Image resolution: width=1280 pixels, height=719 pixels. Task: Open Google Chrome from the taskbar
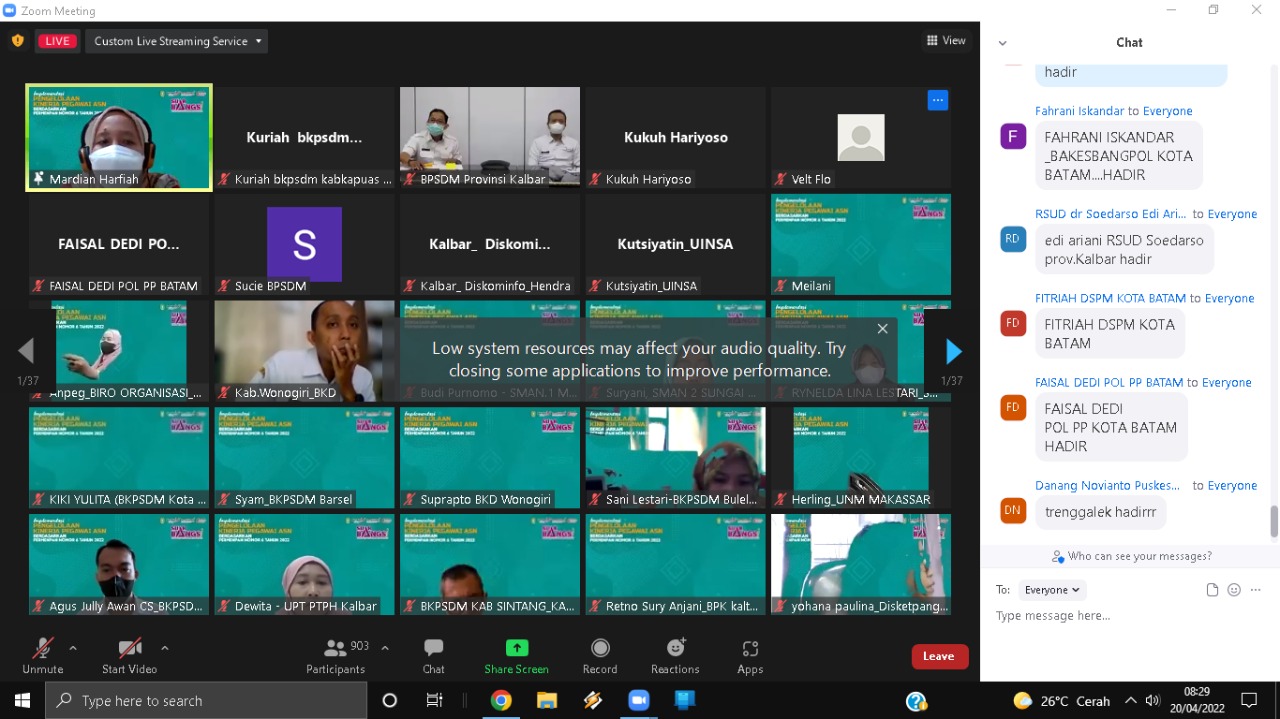tap(501, 700)
